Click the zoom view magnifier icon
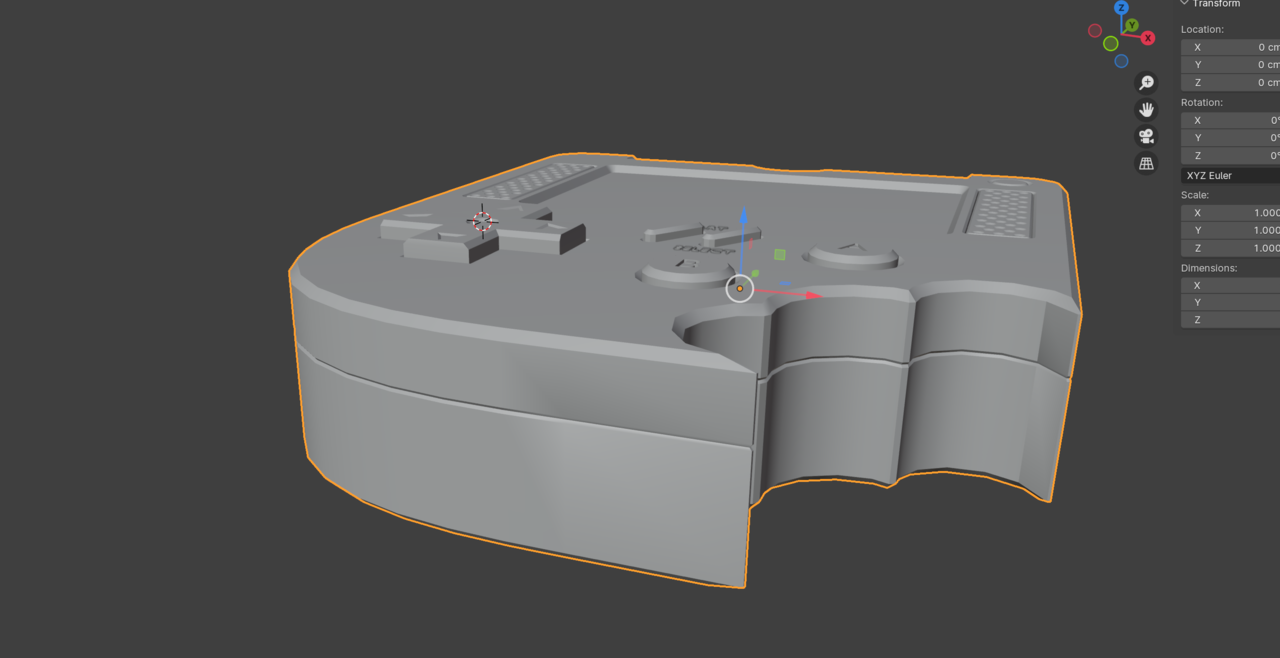This screenshot has width=1280, height=658. pyautogui.click(x=1147, y=83)
